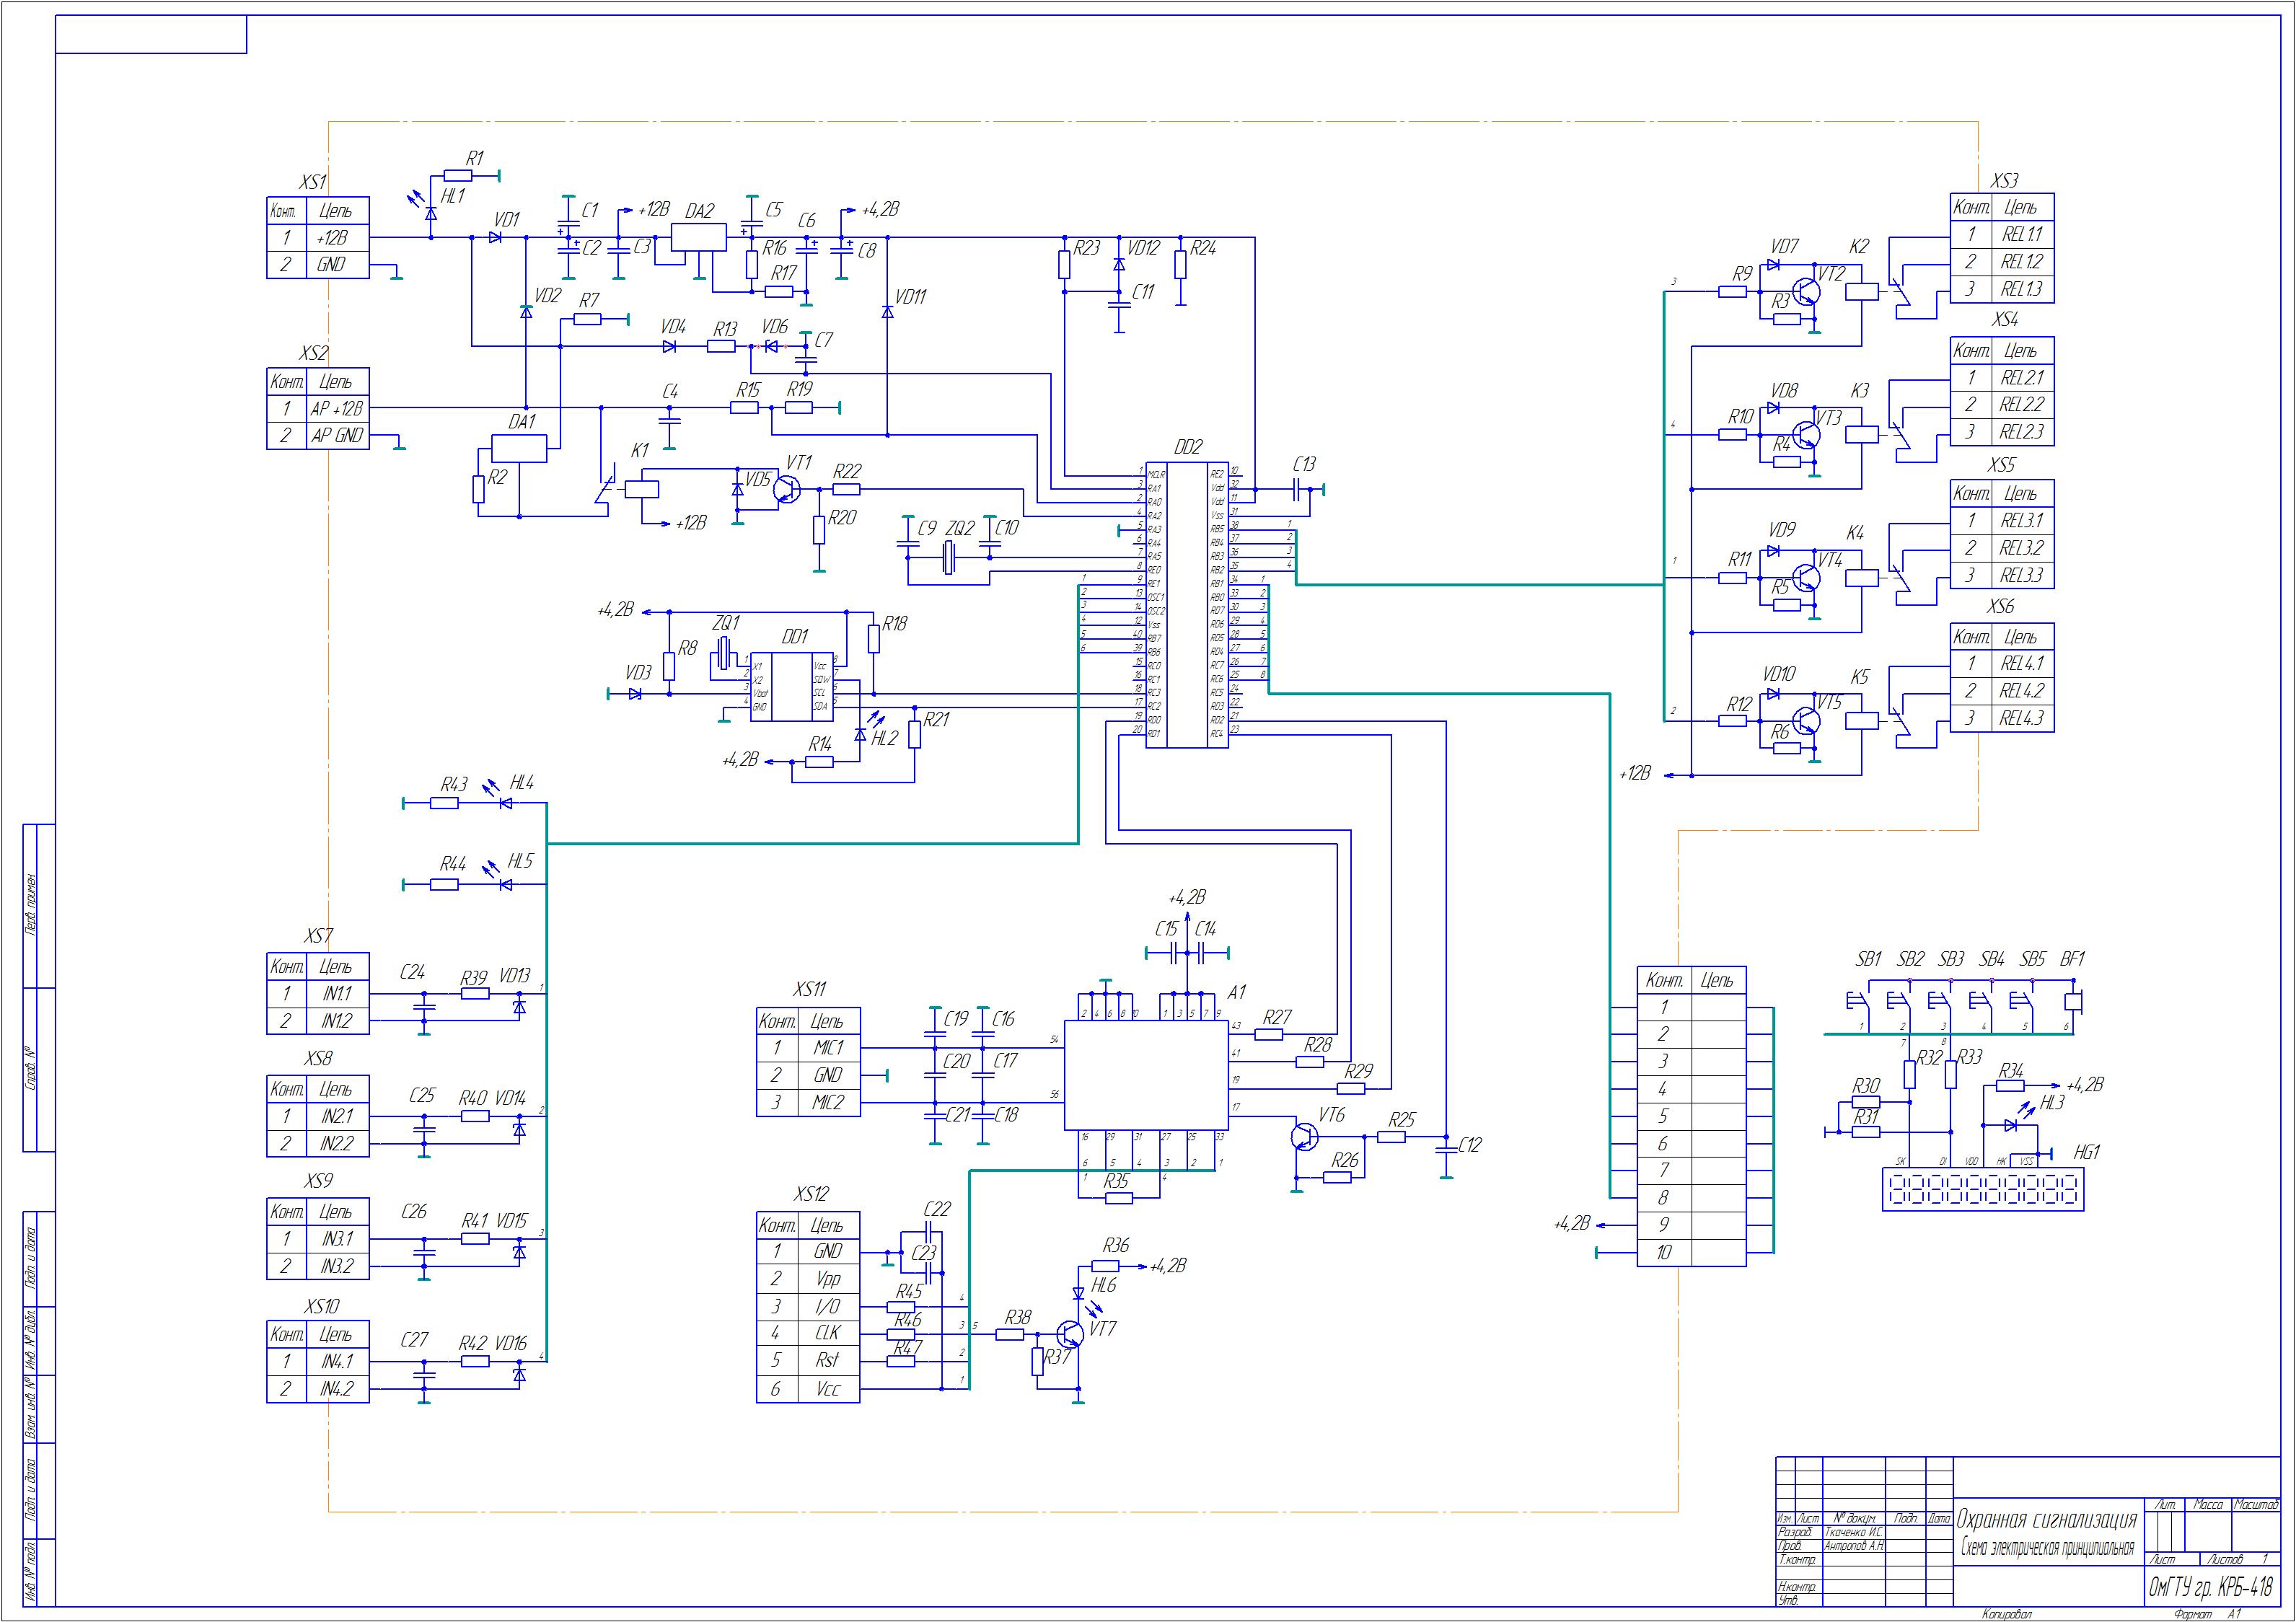2296x1622 pixels.
Task: Click the HL1 LED label
Action: [x=453, y=196]
